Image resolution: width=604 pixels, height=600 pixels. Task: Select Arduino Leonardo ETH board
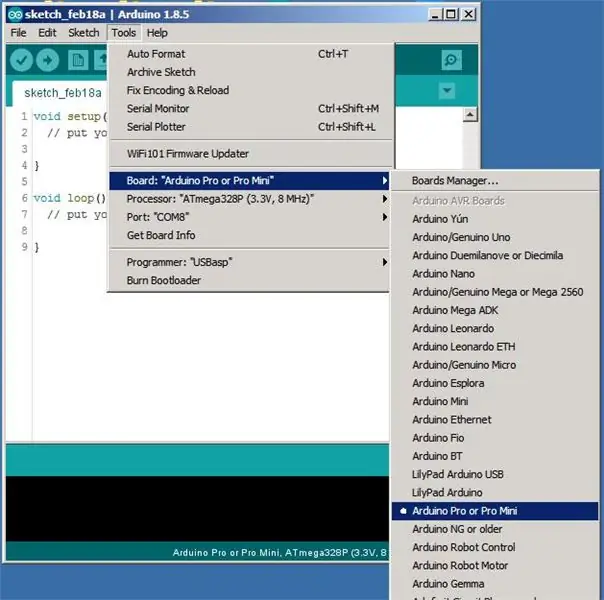[495, 347]
